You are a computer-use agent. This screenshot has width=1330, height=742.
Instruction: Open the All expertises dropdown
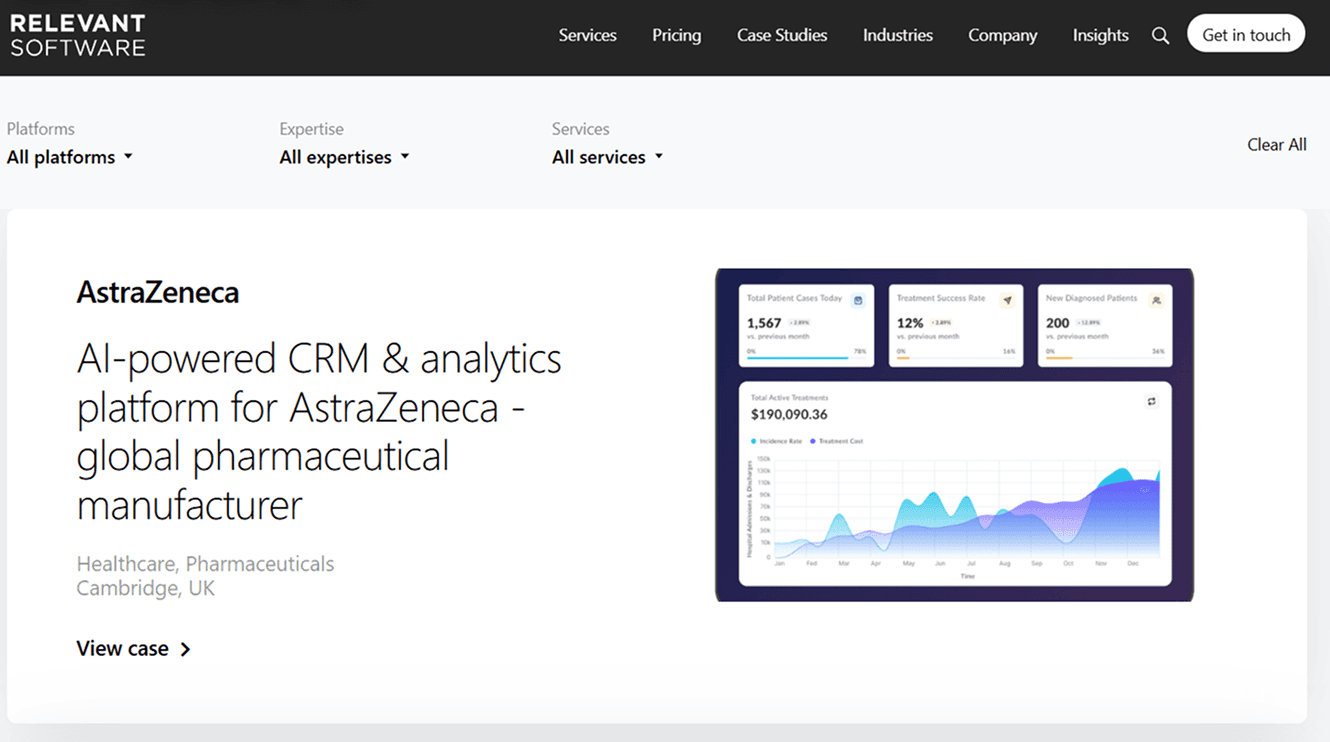344,157
